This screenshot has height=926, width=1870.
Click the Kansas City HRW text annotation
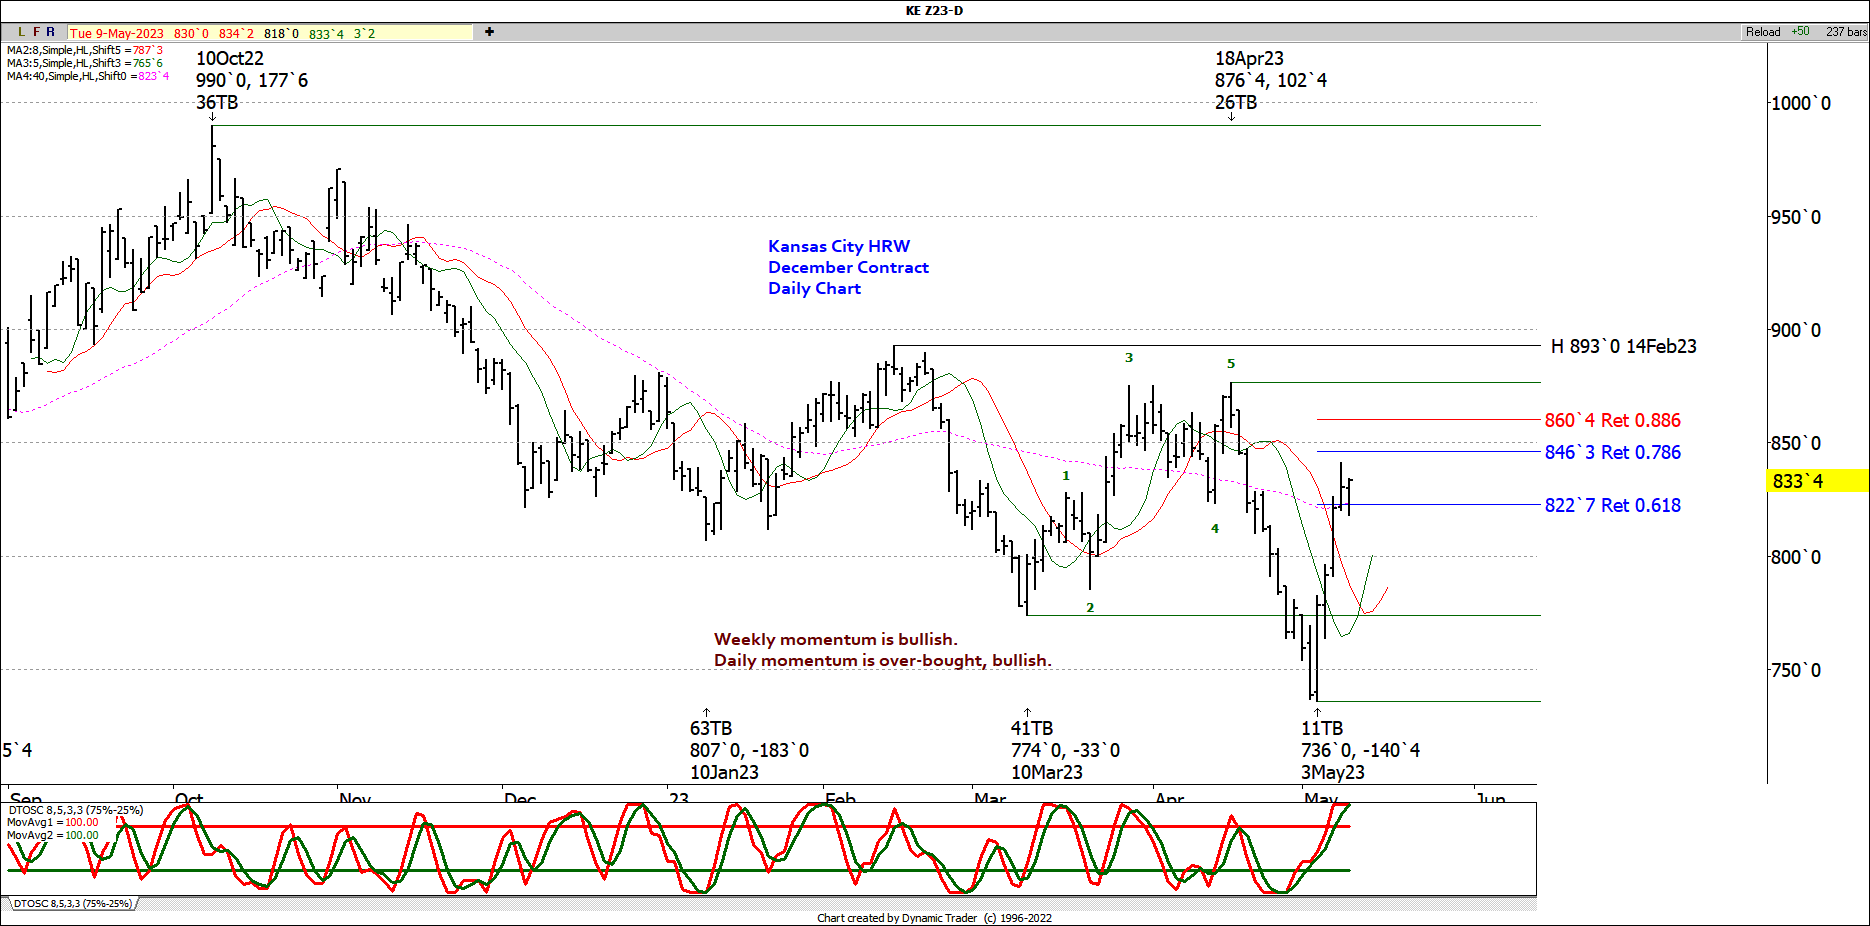839,246
